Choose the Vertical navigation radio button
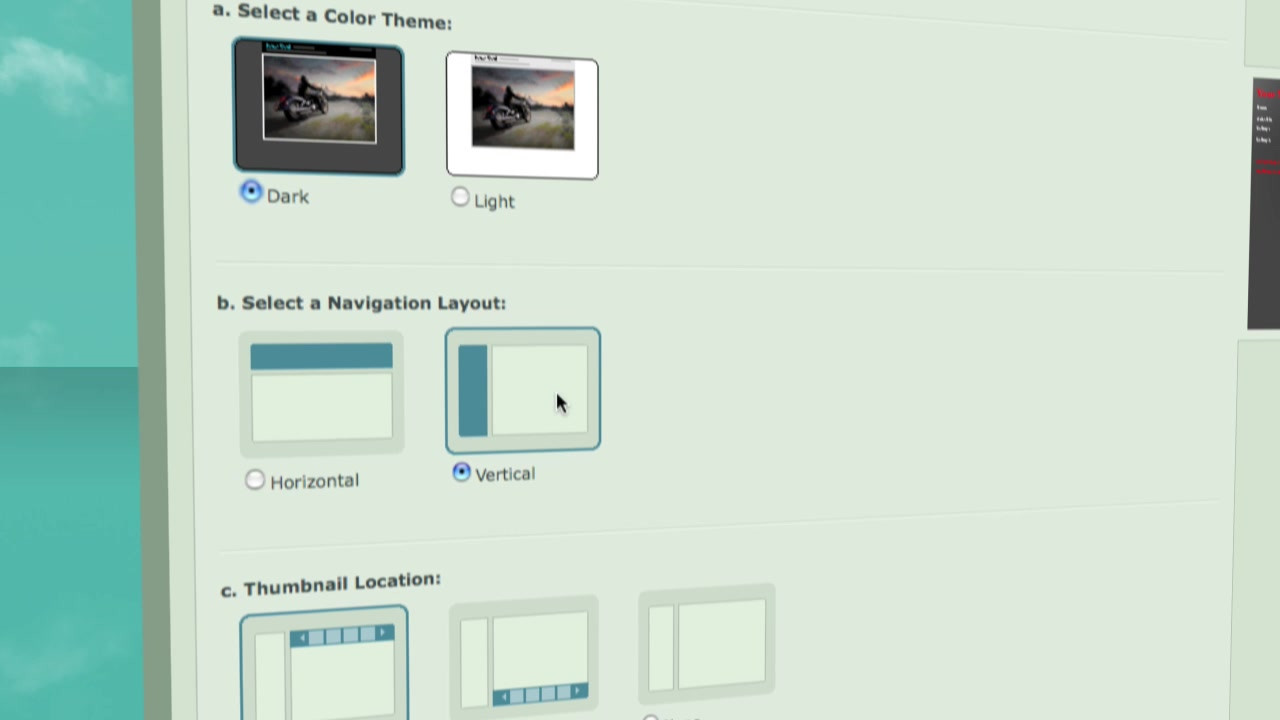 coord(461,472)
